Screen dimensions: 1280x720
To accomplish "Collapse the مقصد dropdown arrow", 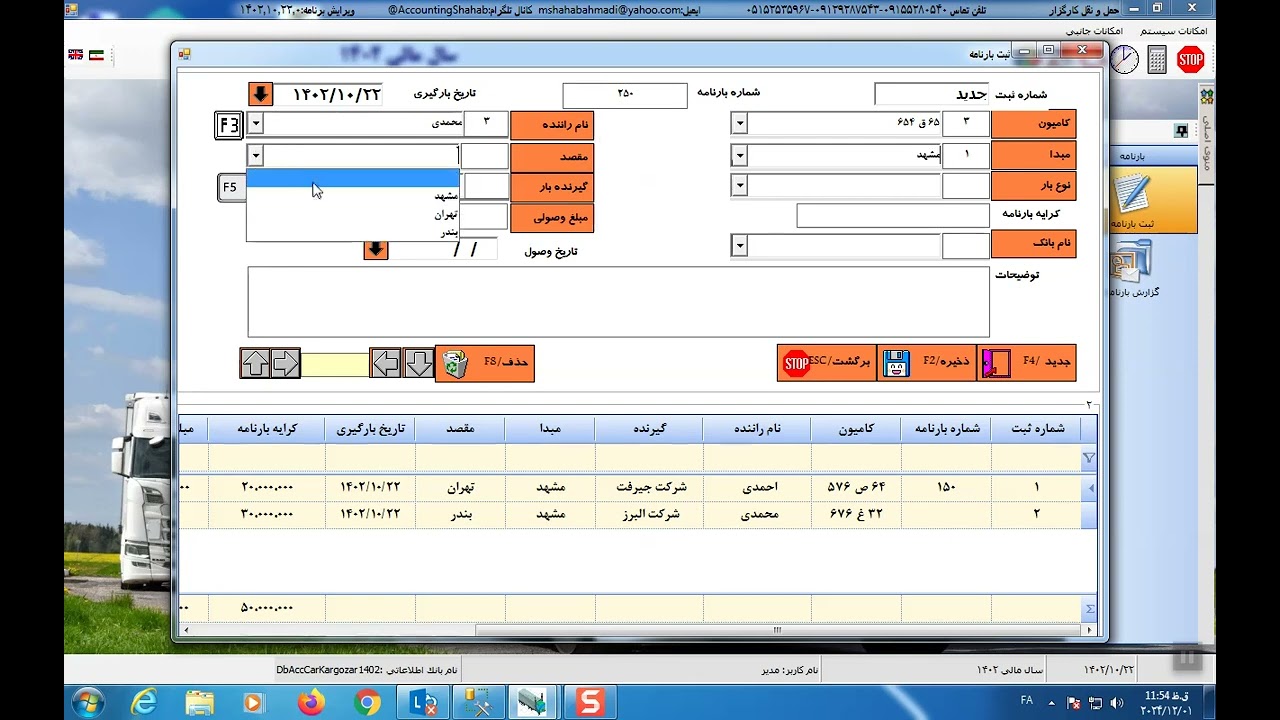I will [x=255, y=156].
